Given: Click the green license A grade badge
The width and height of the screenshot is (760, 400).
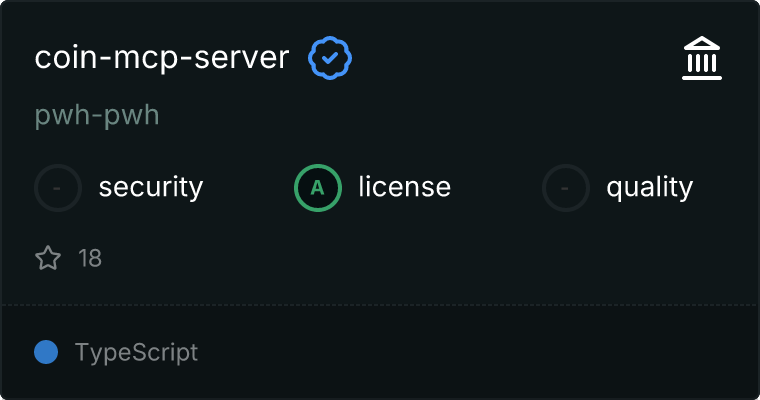Looking at the screenshot, I should tap(318, 187).
